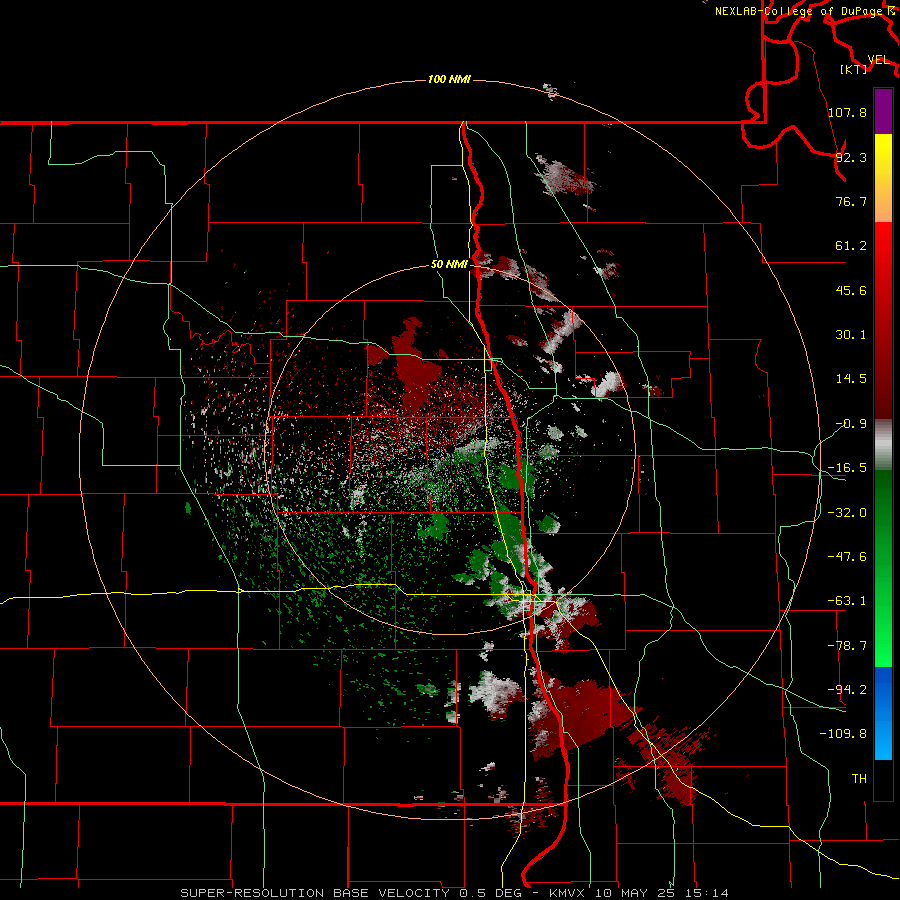
Task: Click the -109.8 scale value
Action: [843, 734]
